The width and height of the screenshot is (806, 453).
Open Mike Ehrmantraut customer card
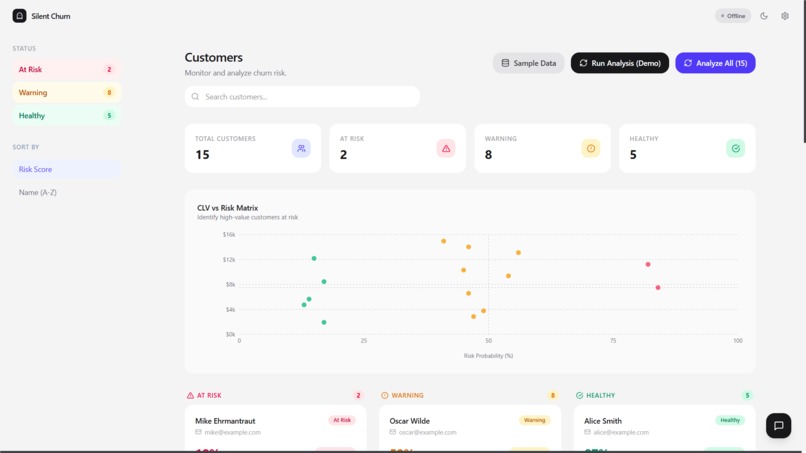(276, 428)
